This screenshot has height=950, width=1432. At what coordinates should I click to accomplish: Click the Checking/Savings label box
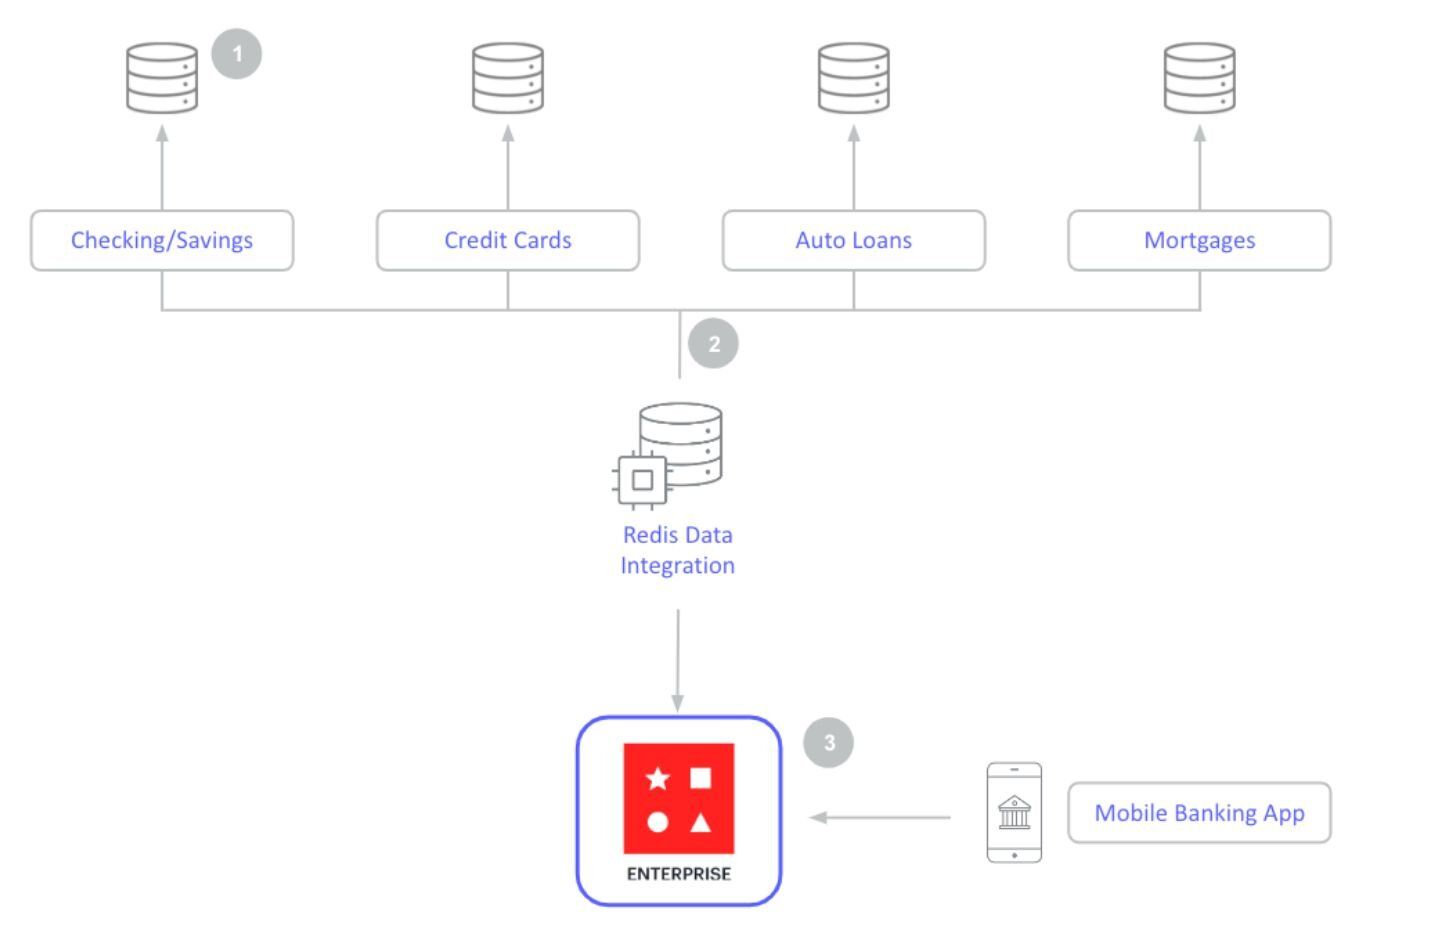coord(162,240)
